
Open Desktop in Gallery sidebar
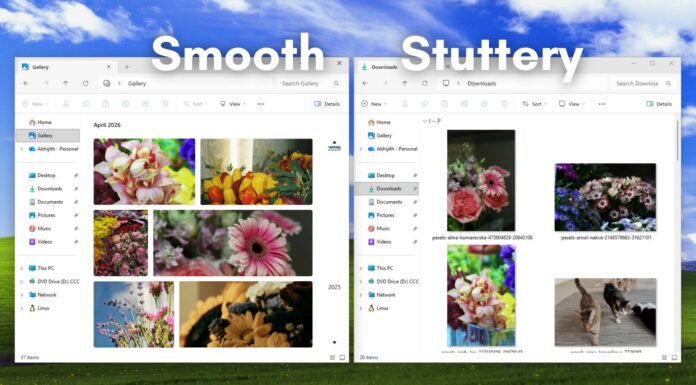47,175
